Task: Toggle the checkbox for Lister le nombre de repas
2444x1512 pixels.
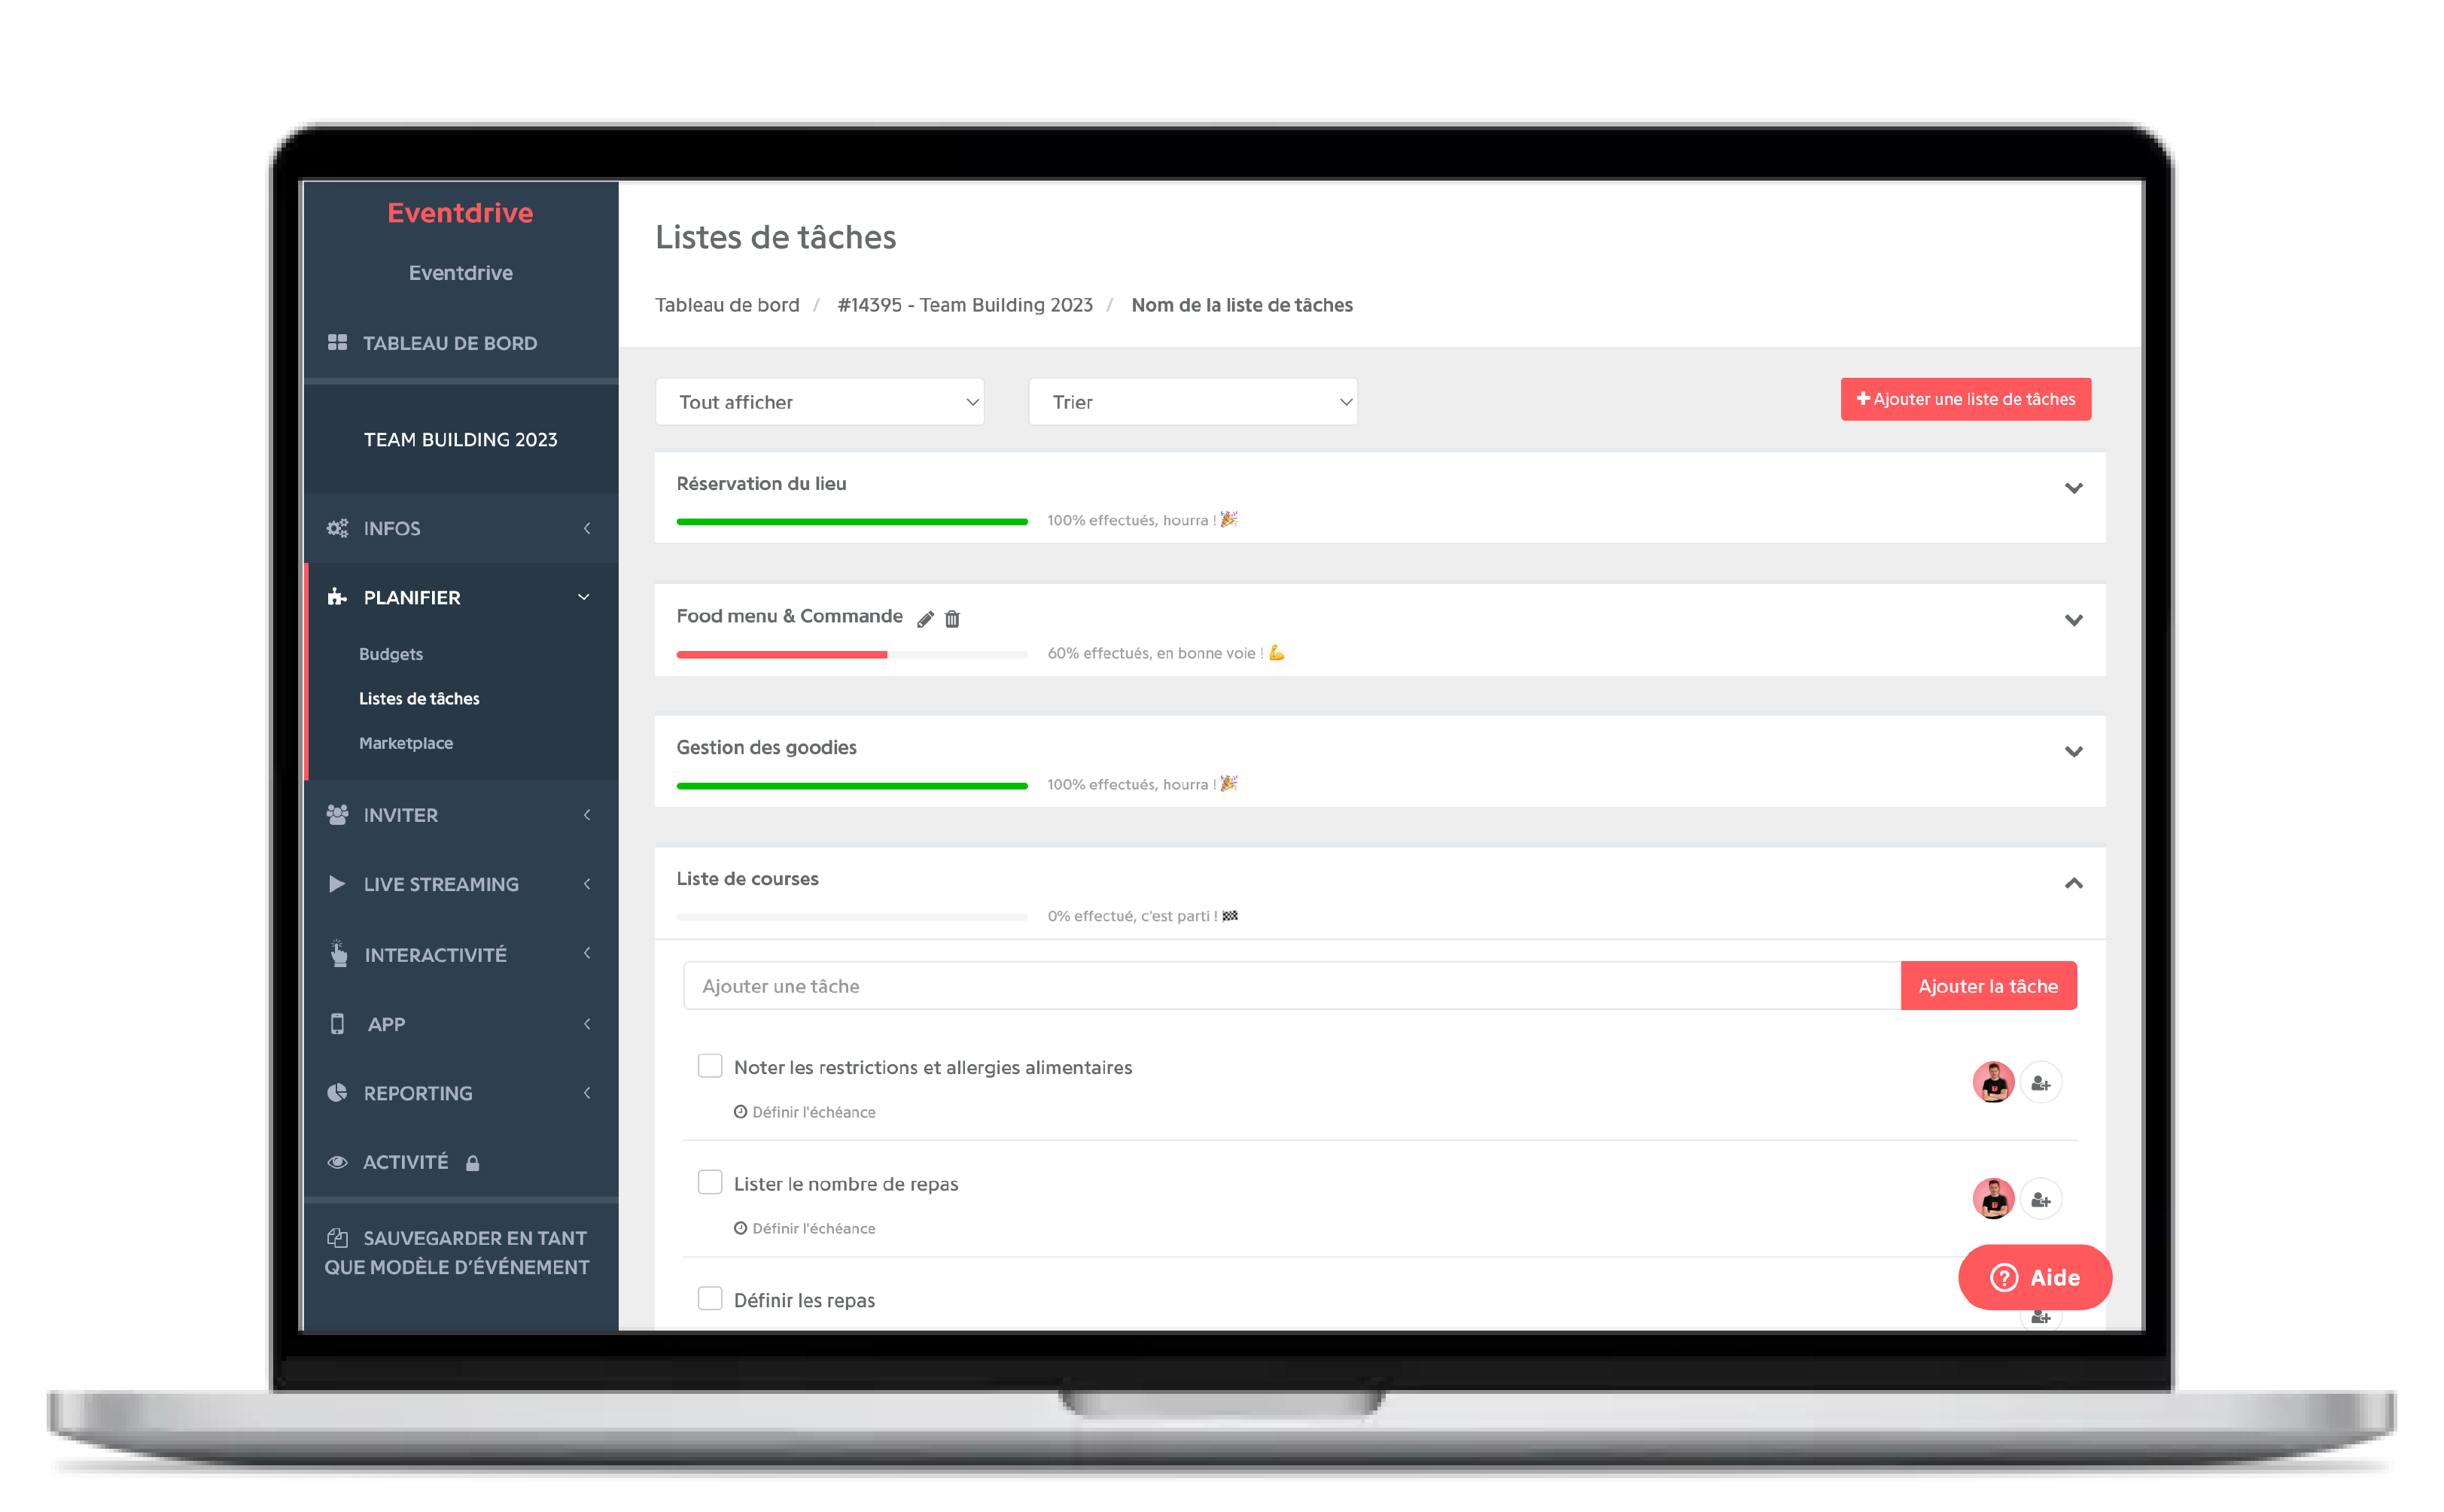Action: (x=709, y=1182)
